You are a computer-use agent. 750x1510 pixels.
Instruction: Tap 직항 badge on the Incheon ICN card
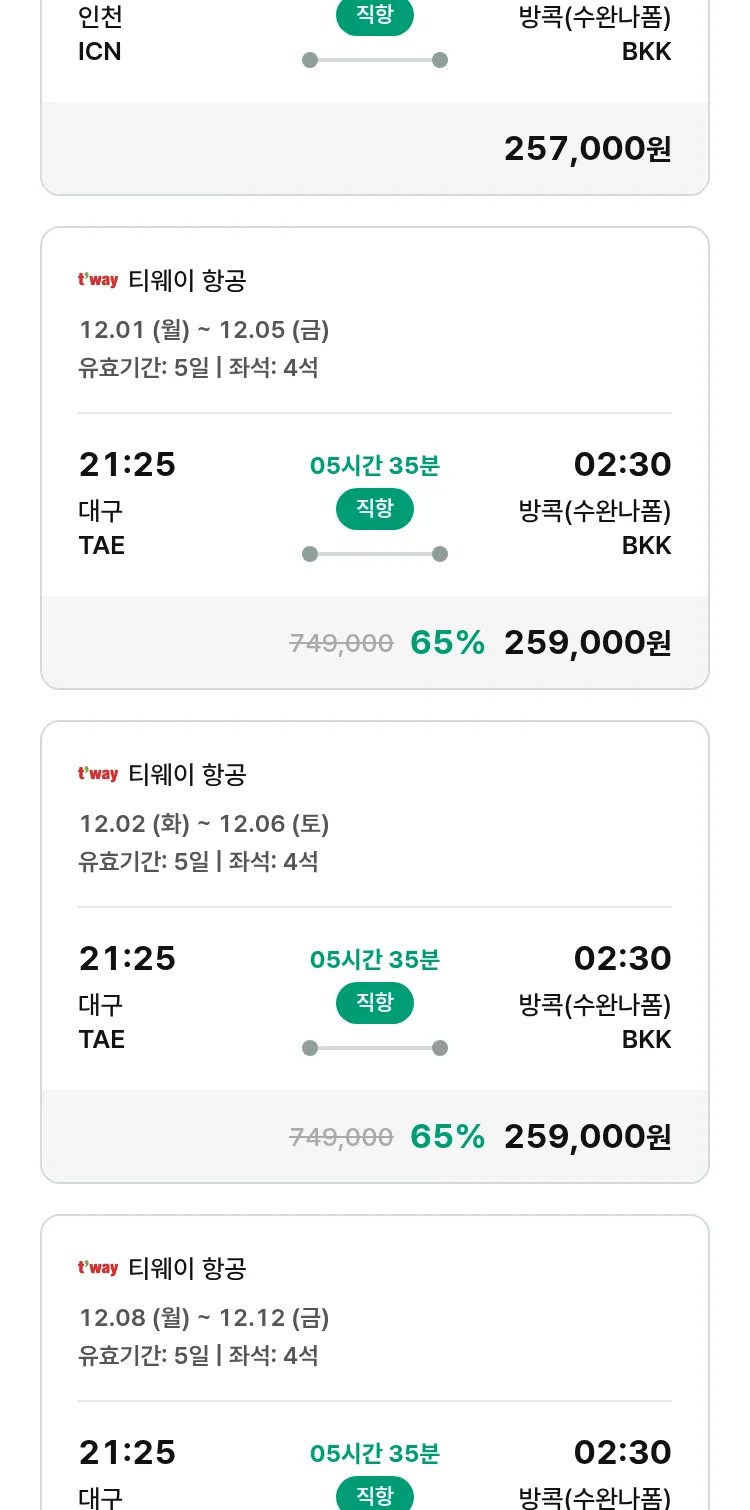[x=375, y=17]
